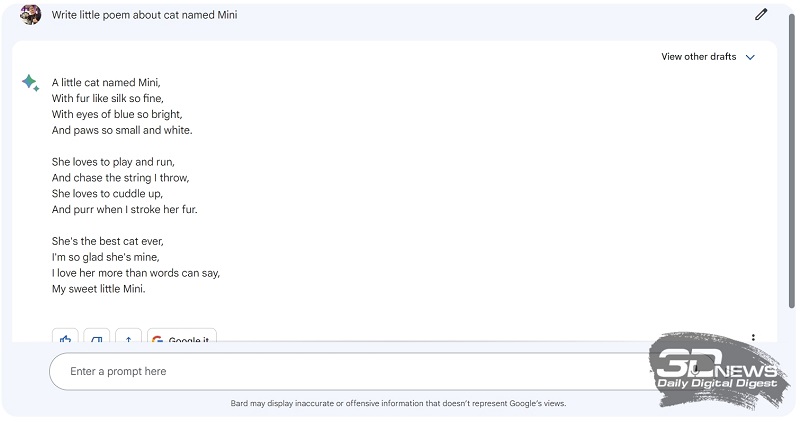
Task: Click the pencil icon to edit the prompt
Action: 761,15
